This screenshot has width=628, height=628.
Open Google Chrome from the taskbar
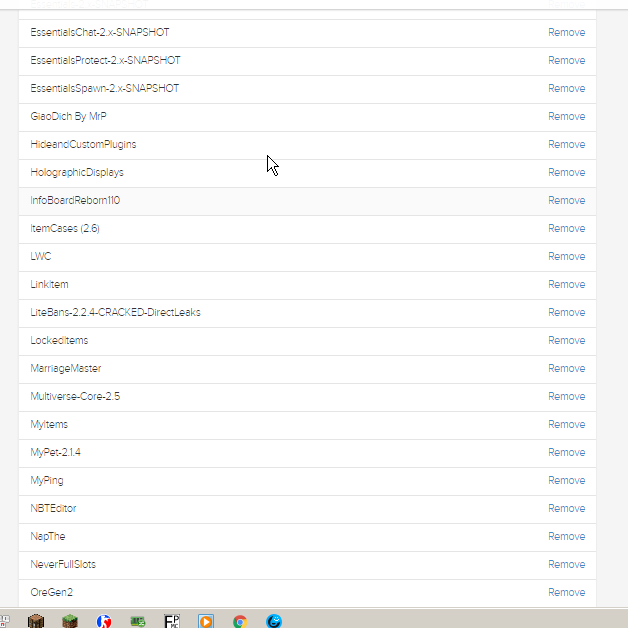click(240, 621)
